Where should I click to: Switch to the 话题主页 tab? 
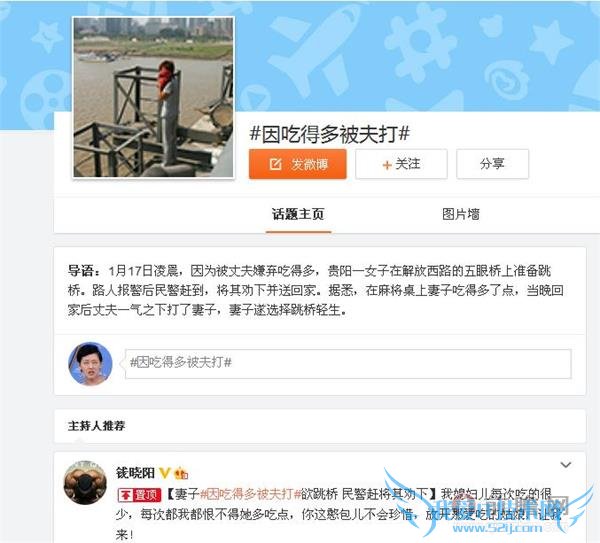298,214
